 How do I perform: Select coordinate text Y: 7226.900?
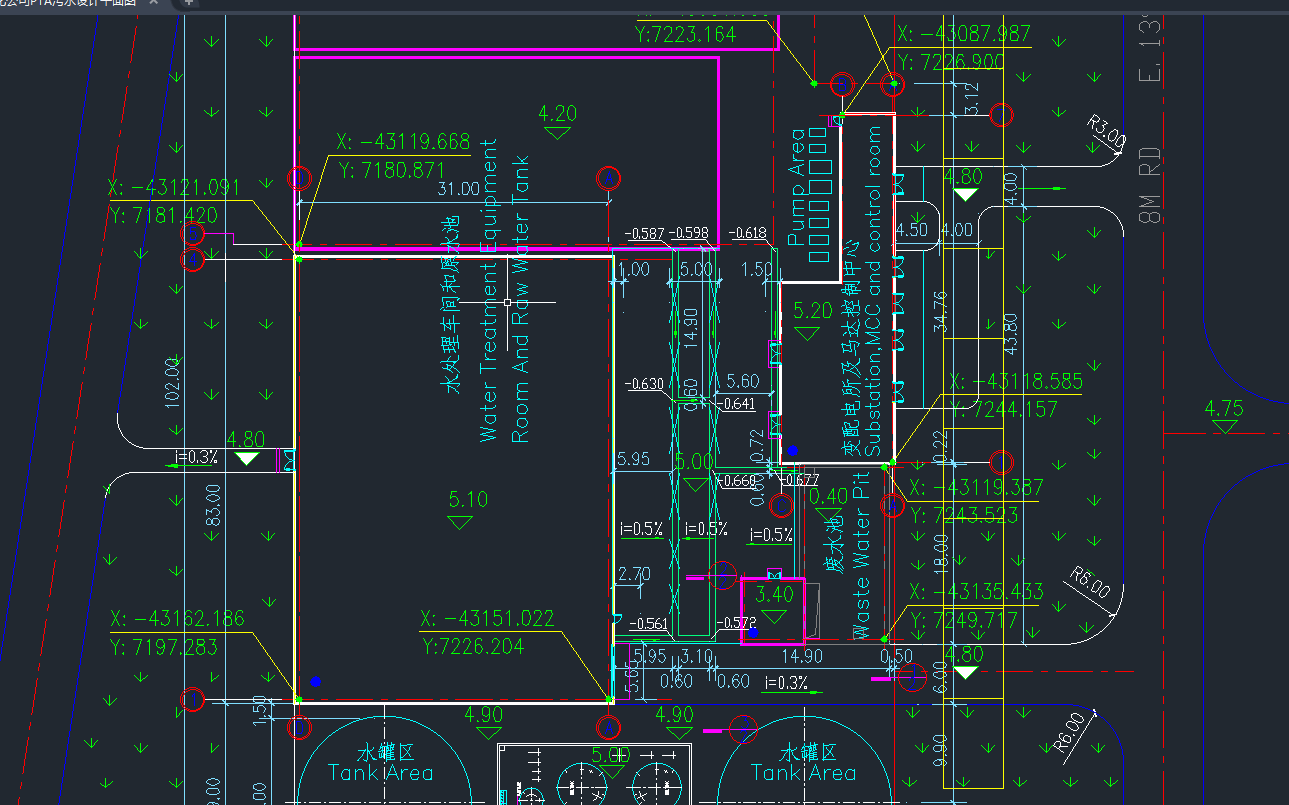951,62
